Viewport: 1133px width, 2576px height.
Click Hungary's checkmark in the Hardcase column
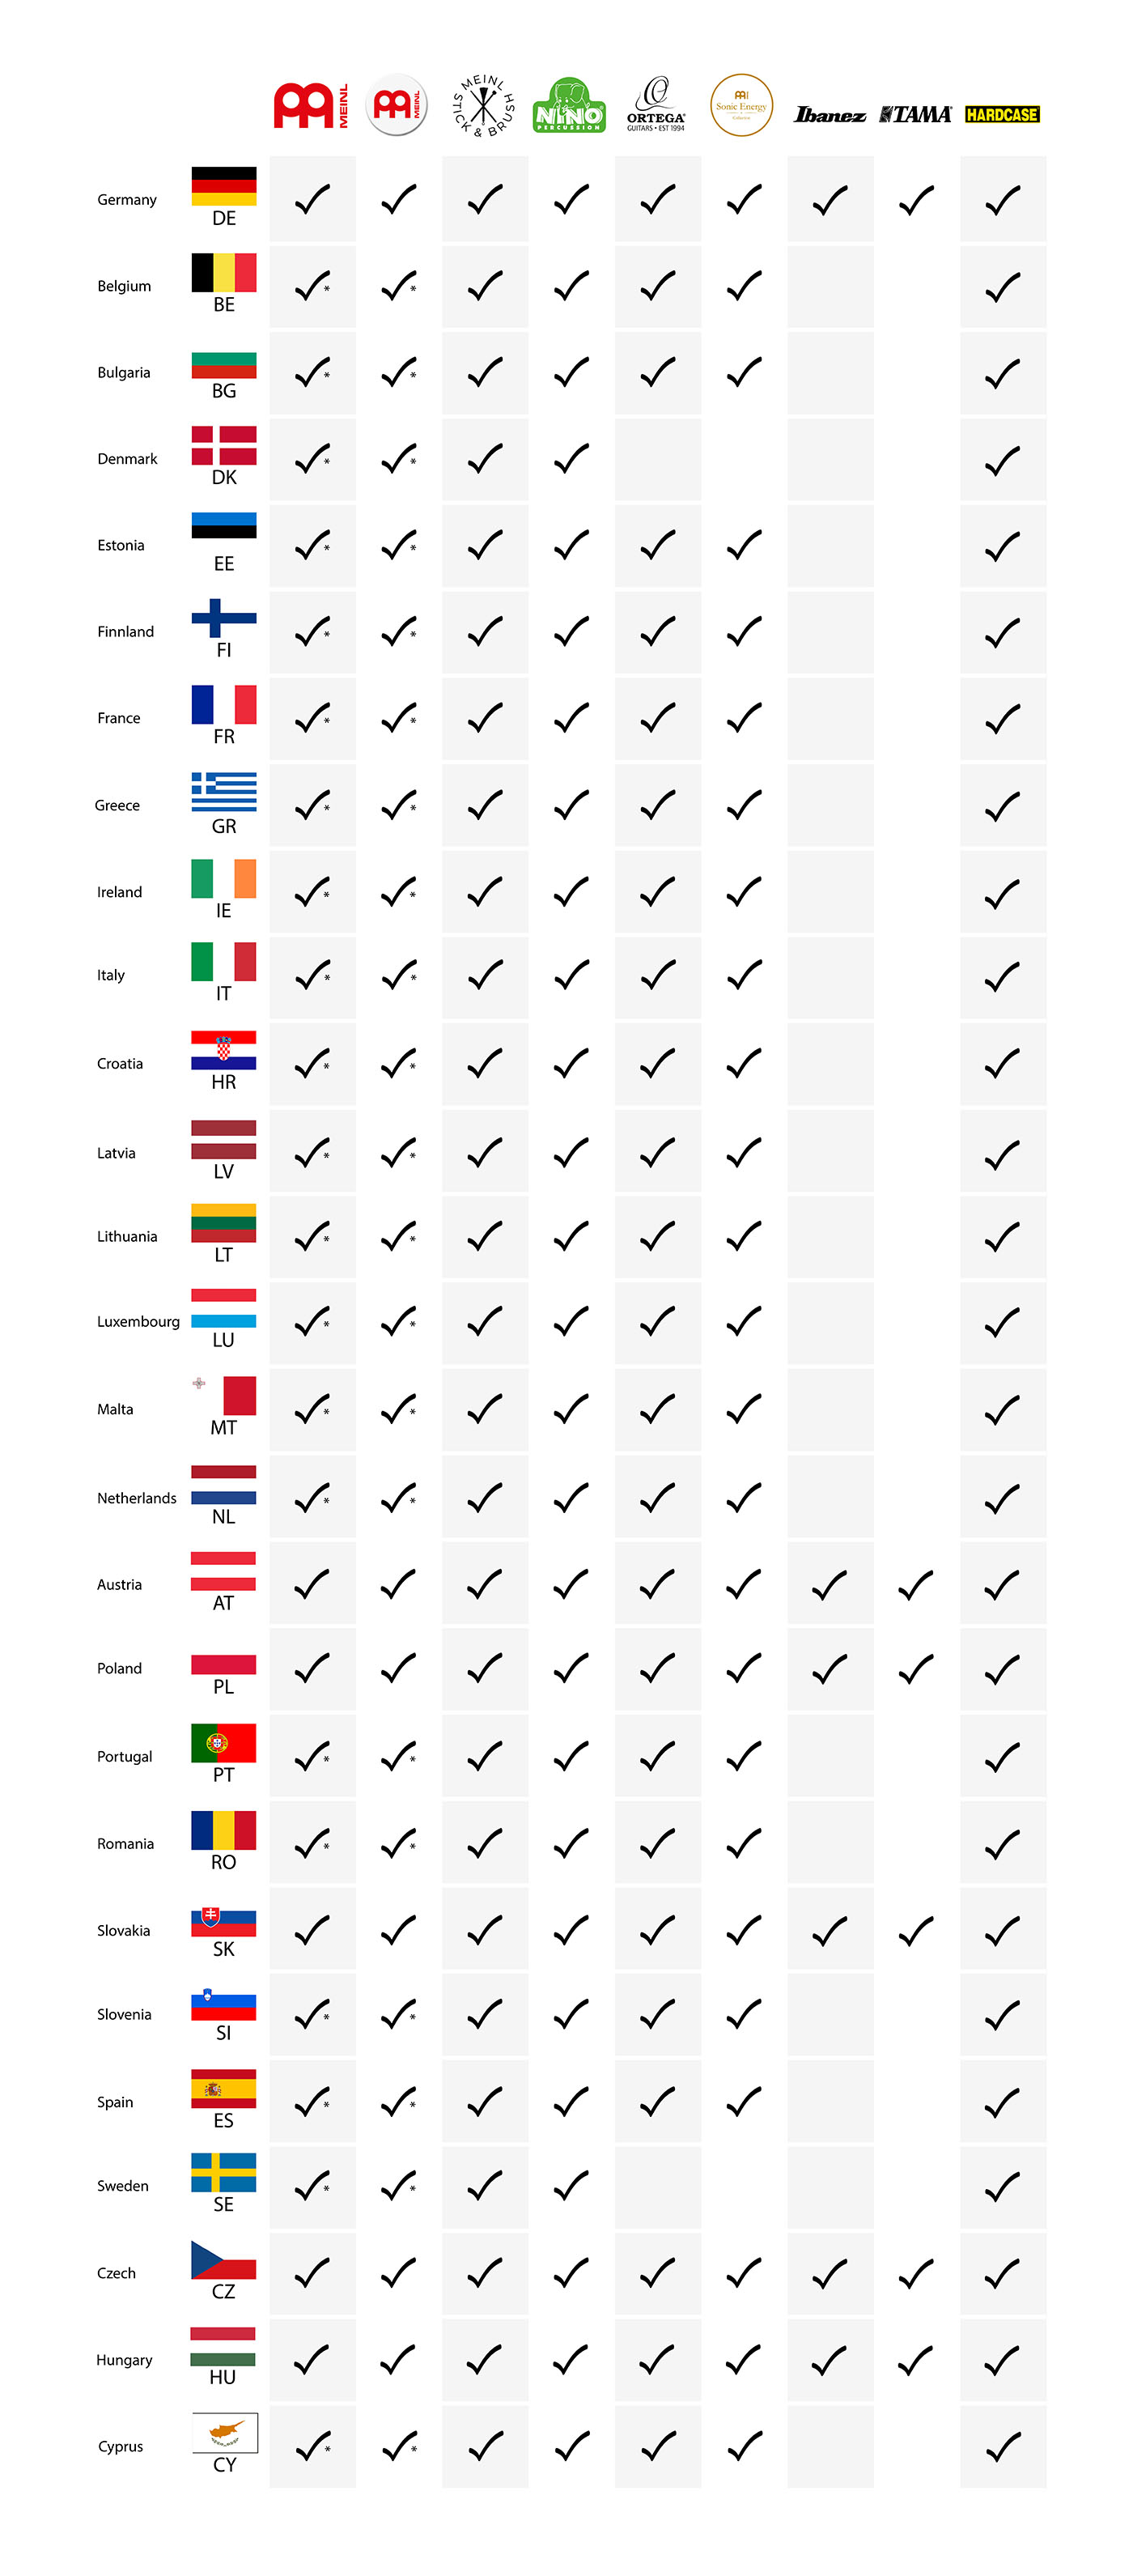pos(1002,2361)
